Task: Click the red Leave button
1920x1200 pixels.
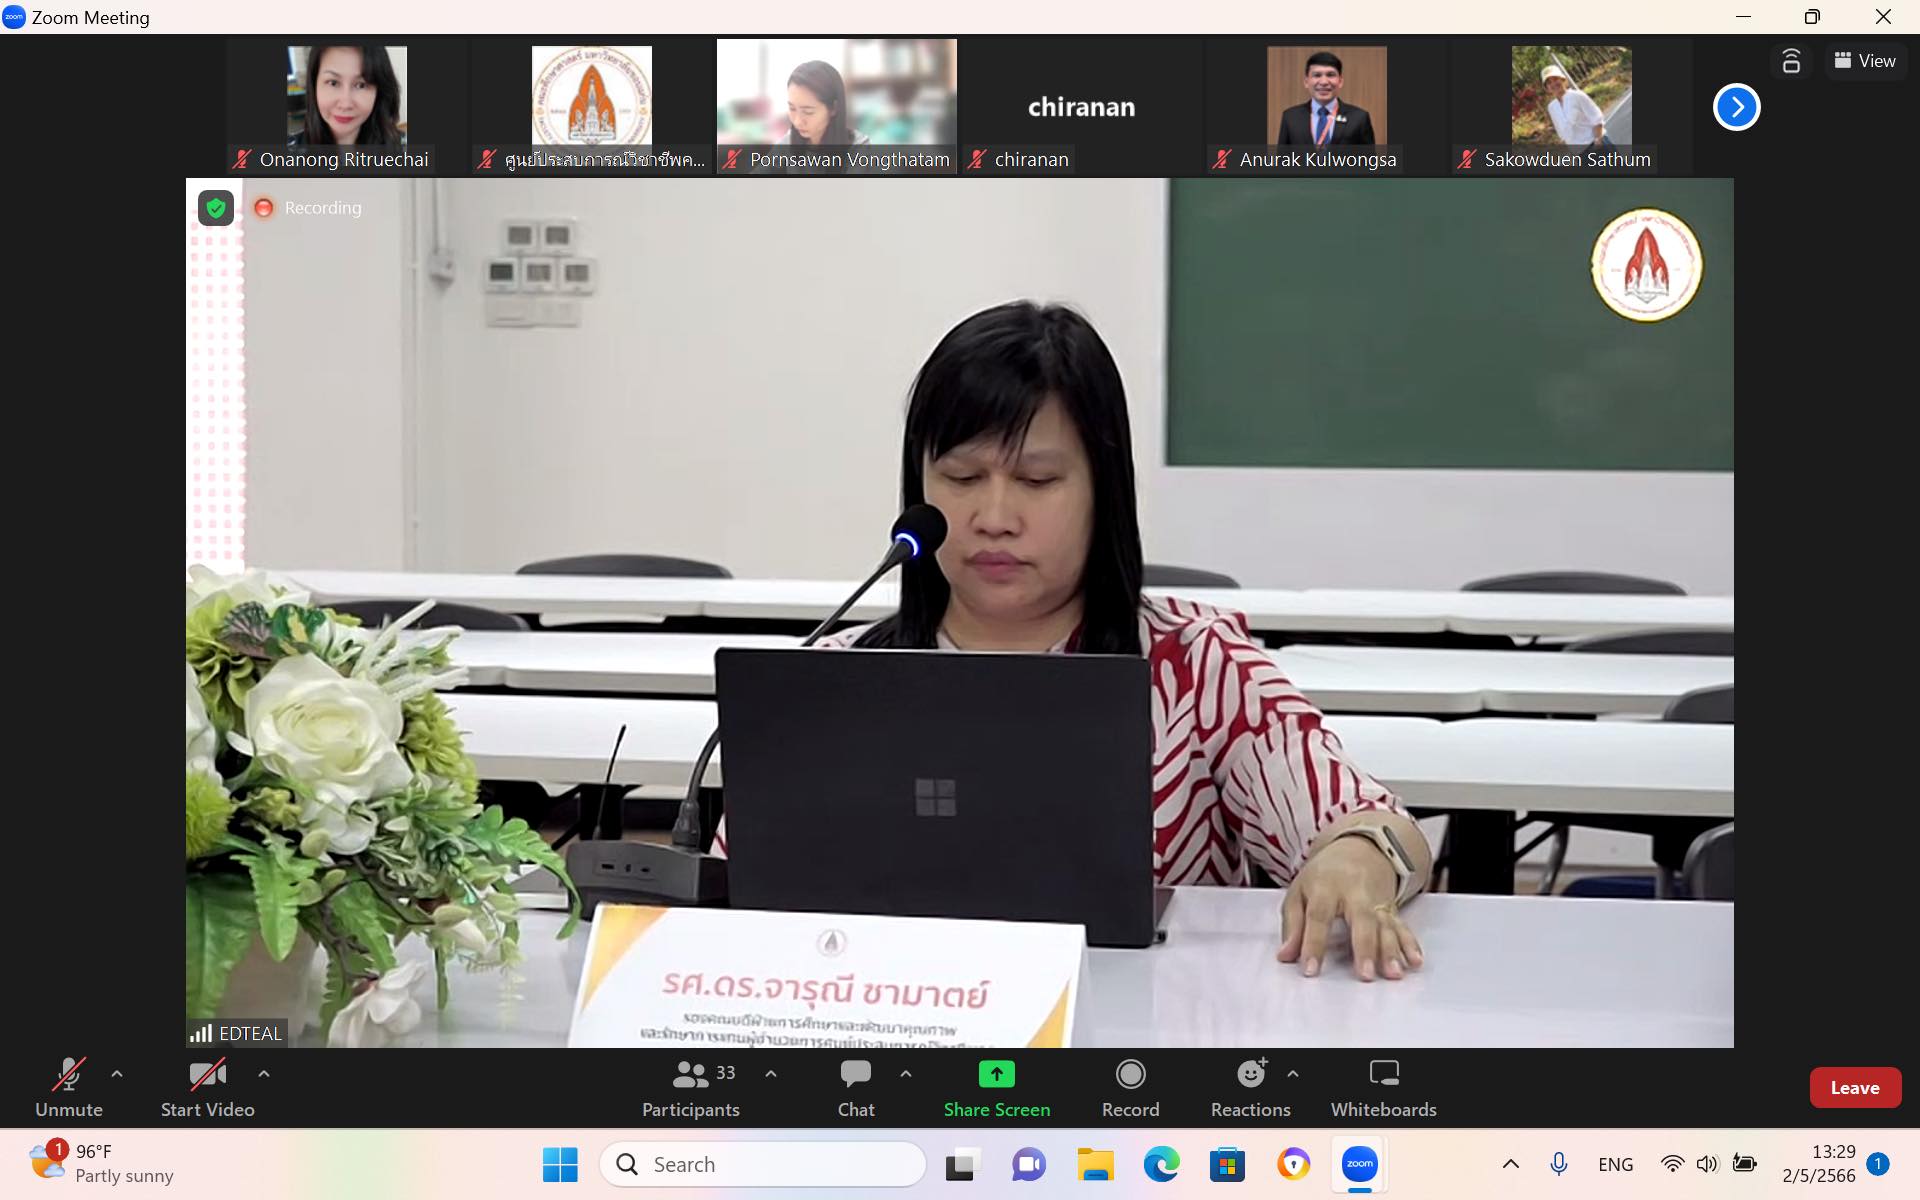Action: 1854,1088
